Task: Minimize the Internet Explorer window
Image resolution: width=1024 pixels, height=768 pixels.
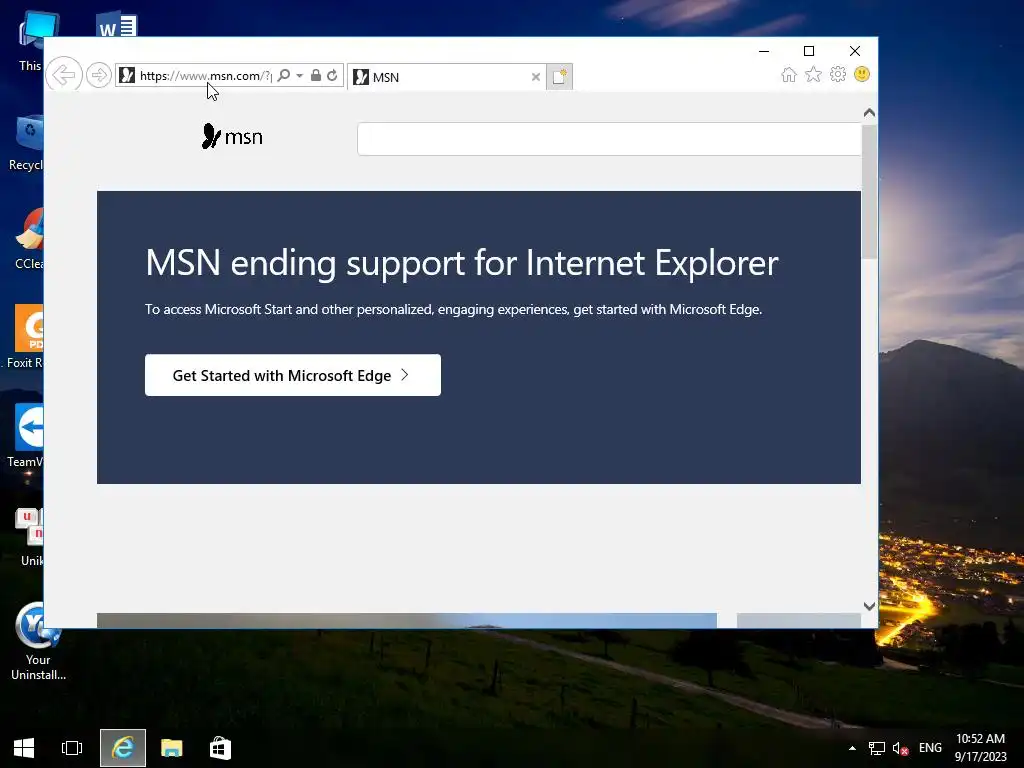Action: pyautogui.click(x=764, y=51)
